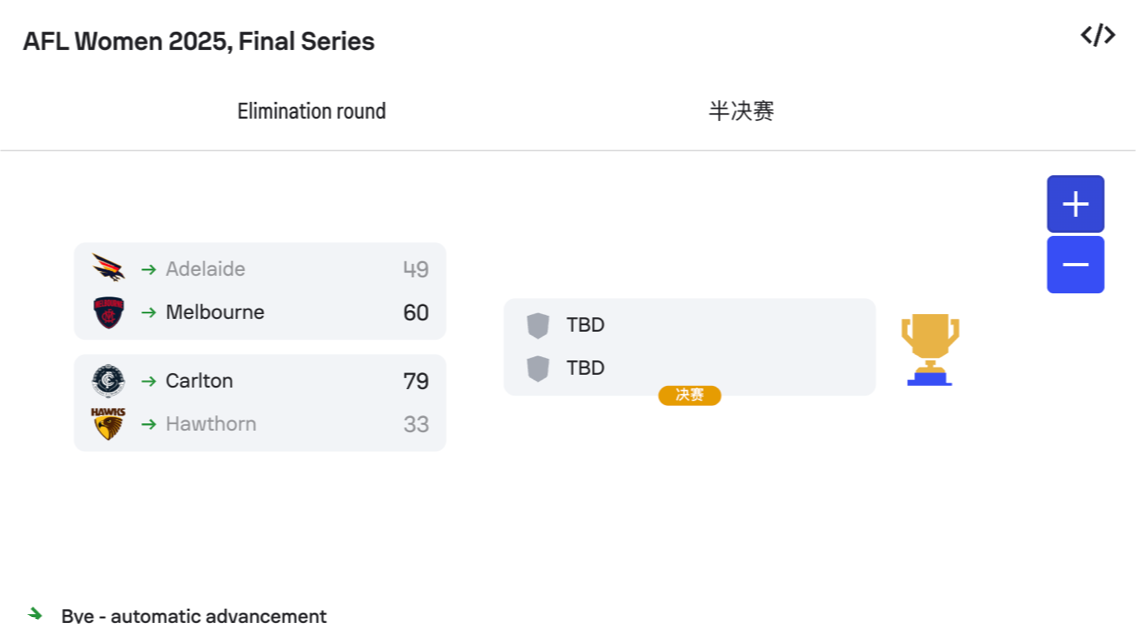The width and height of the screenshot is (1136, 624).
Task: Click the embed code icon
Action: pos(1097,36)
